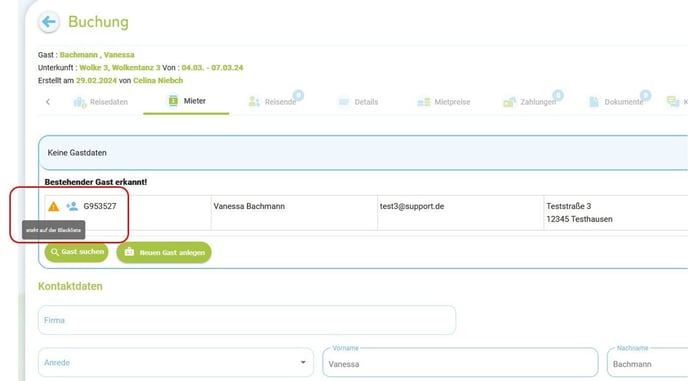
Task: Click the Reisende tab counter badge
Action: coord(298,95)
